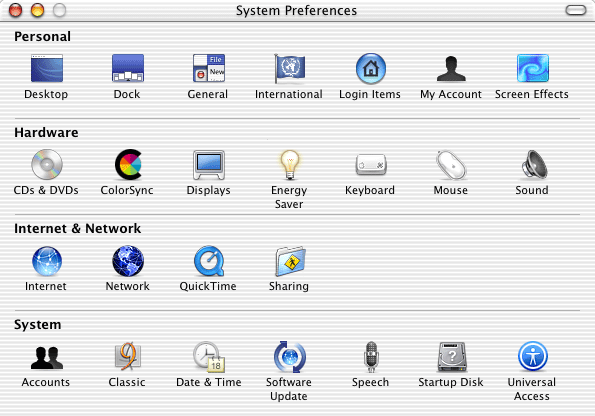Open Sound preferences speaker icon
The height and width of the screenshot is (416, 595).
tap(534, 164)
